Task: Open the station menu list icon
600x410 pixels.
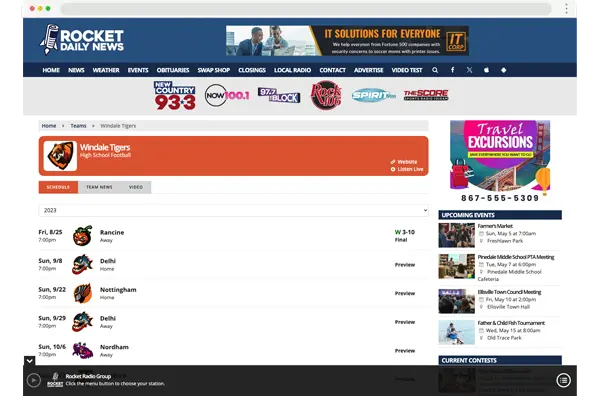Action: (x=564, y=380)
